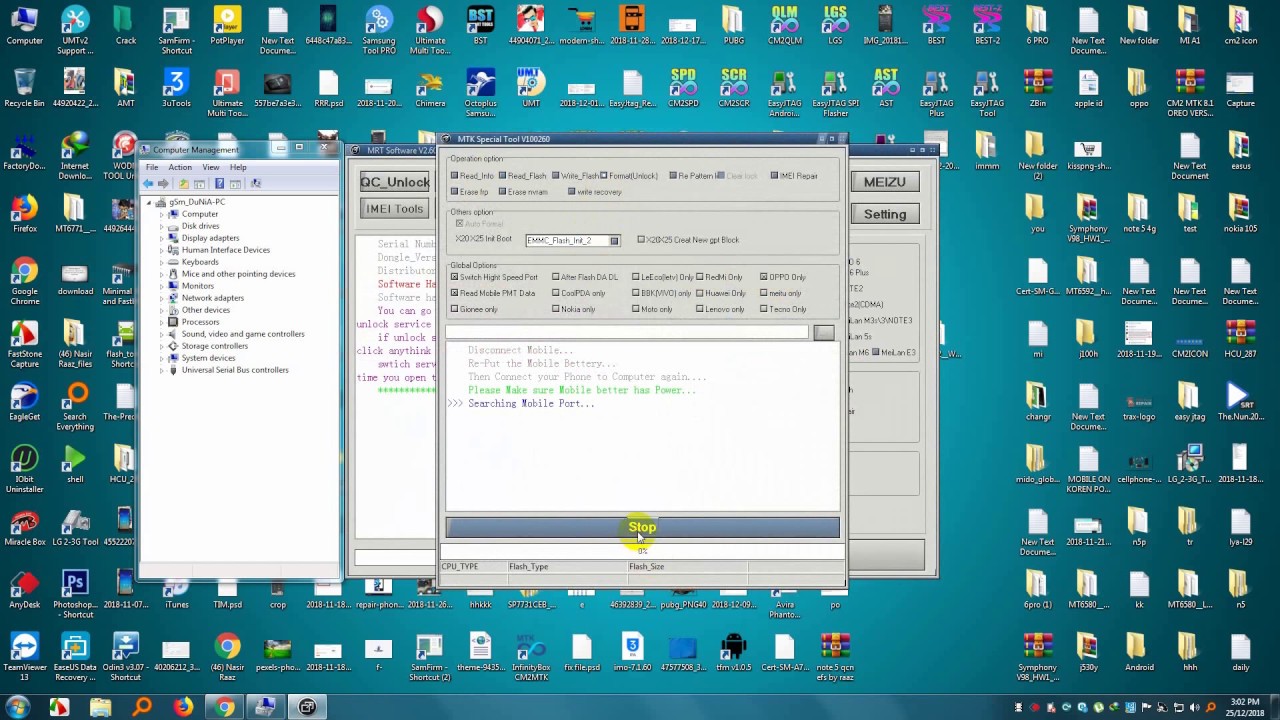Open the Recycle Bin desktop icon
The width and height of the screenshot is (1280, 720).
(24, 88)
